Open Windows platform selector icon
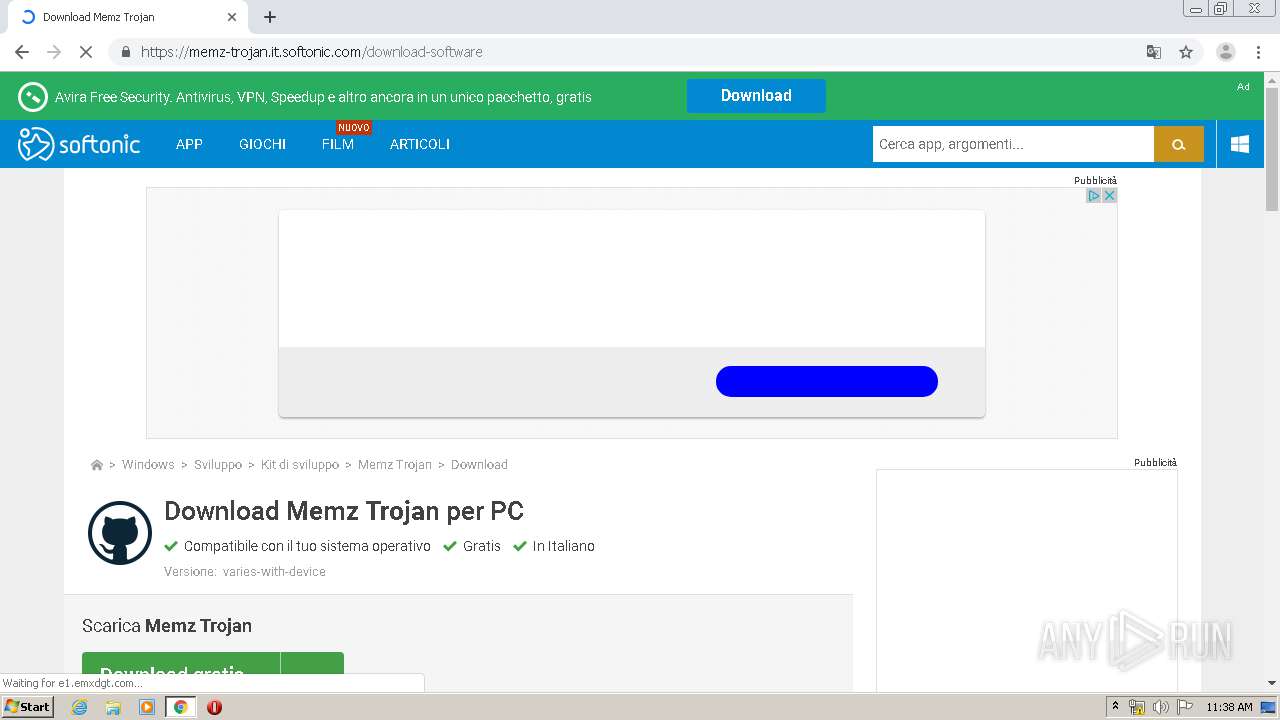 1240,144
